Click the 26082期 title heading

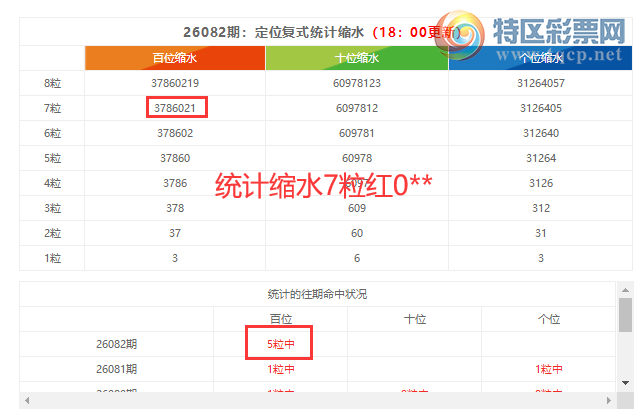point(322,32)
